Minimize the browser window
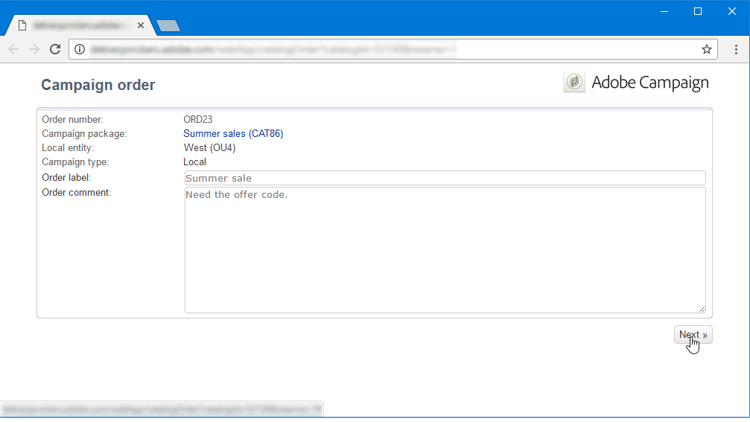Image resolution: width=750 pixels, height=422 pixels. click(664, 11)
